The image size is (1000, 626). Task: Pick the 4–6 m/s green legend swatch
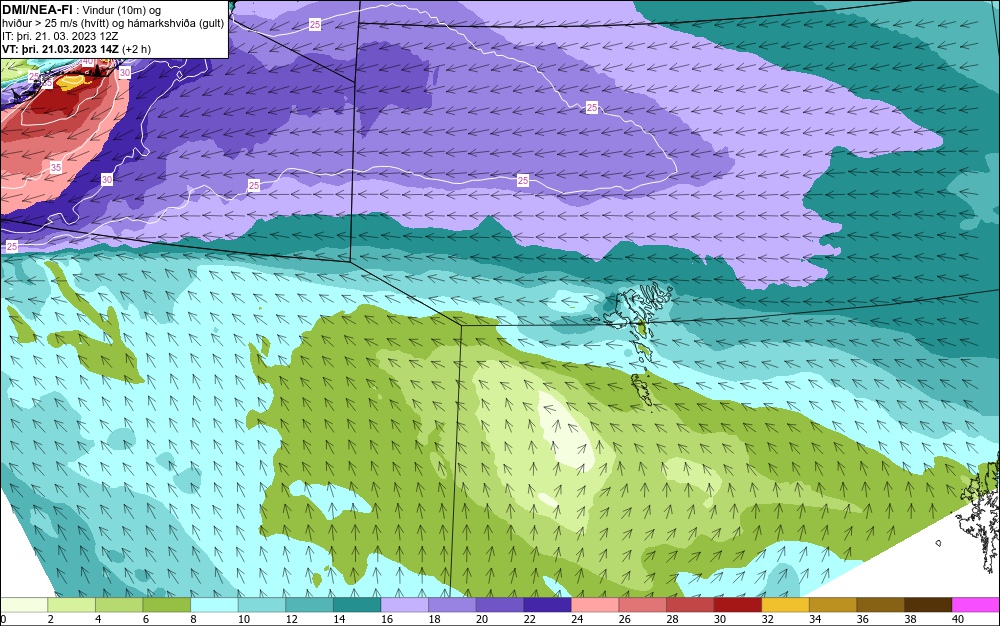119,605
